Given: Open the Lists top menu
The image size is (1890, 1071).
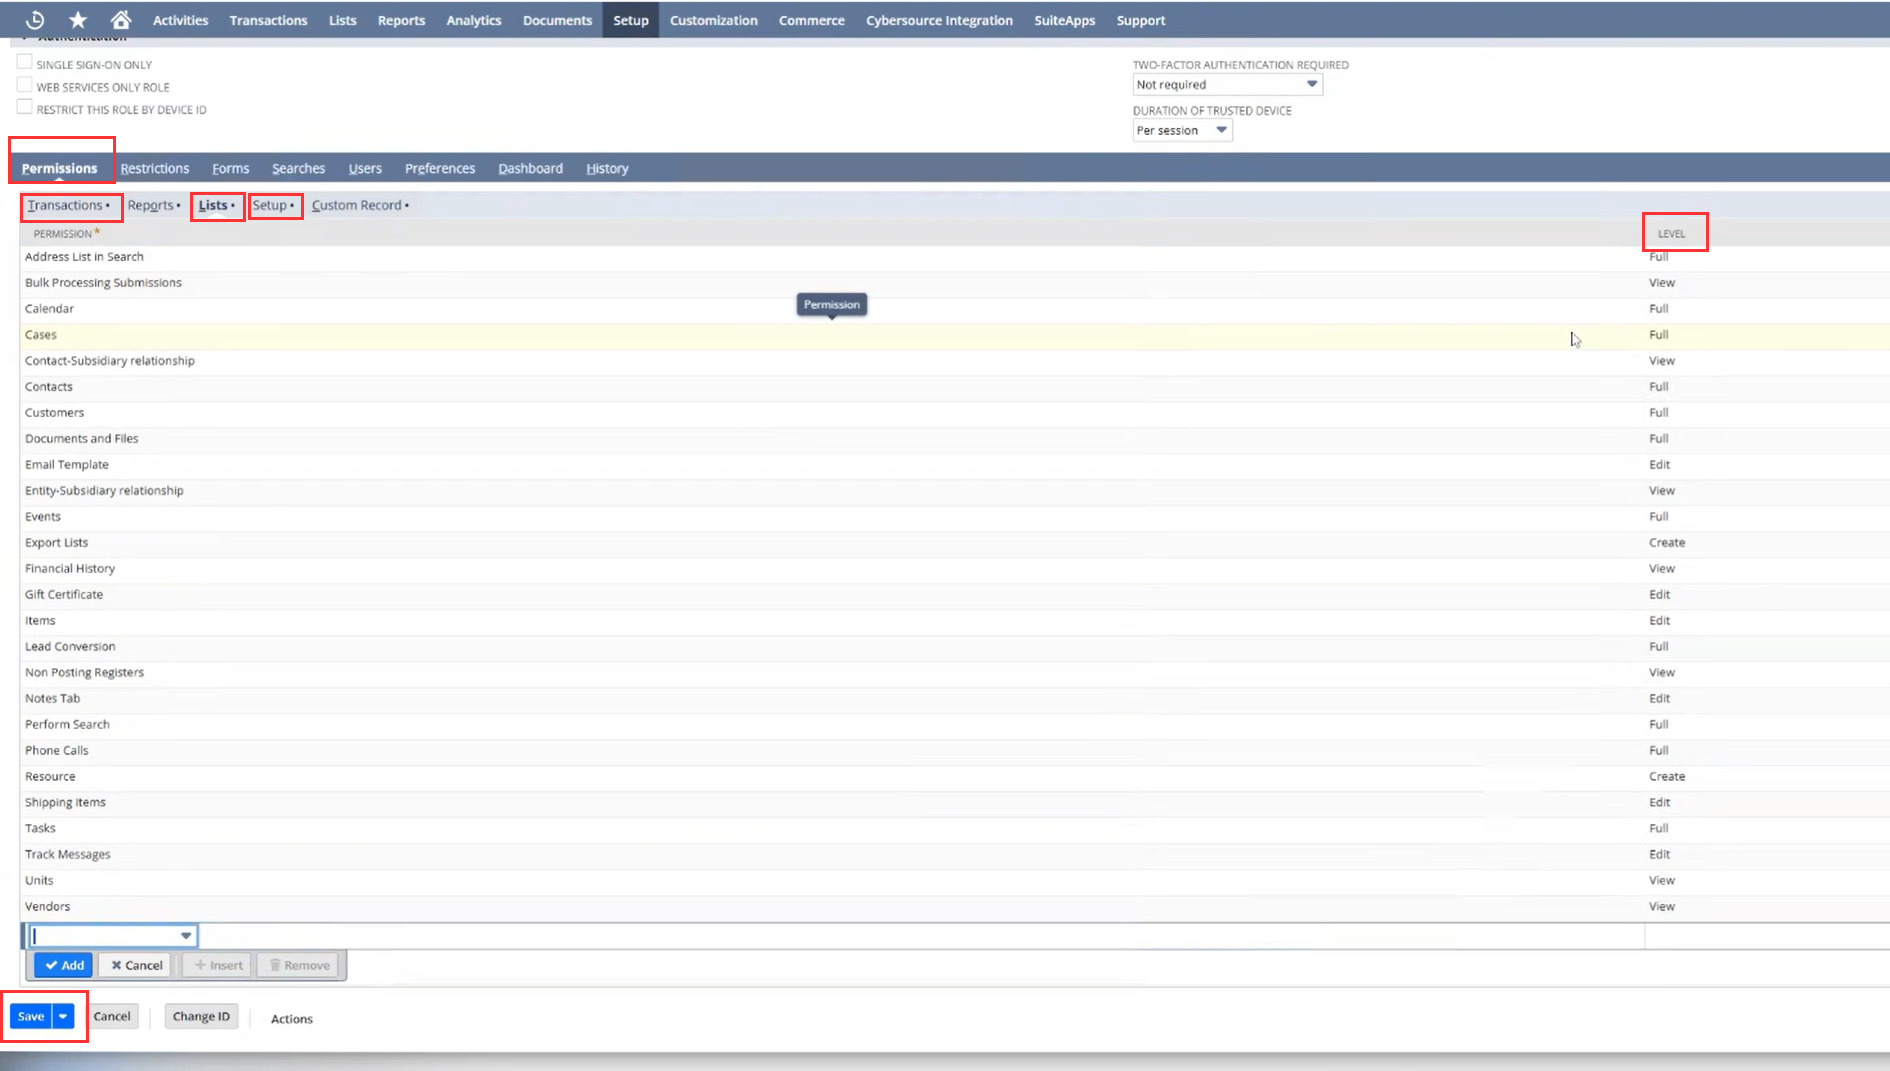Looking at the screenshot, I should (x=342, y=20).
